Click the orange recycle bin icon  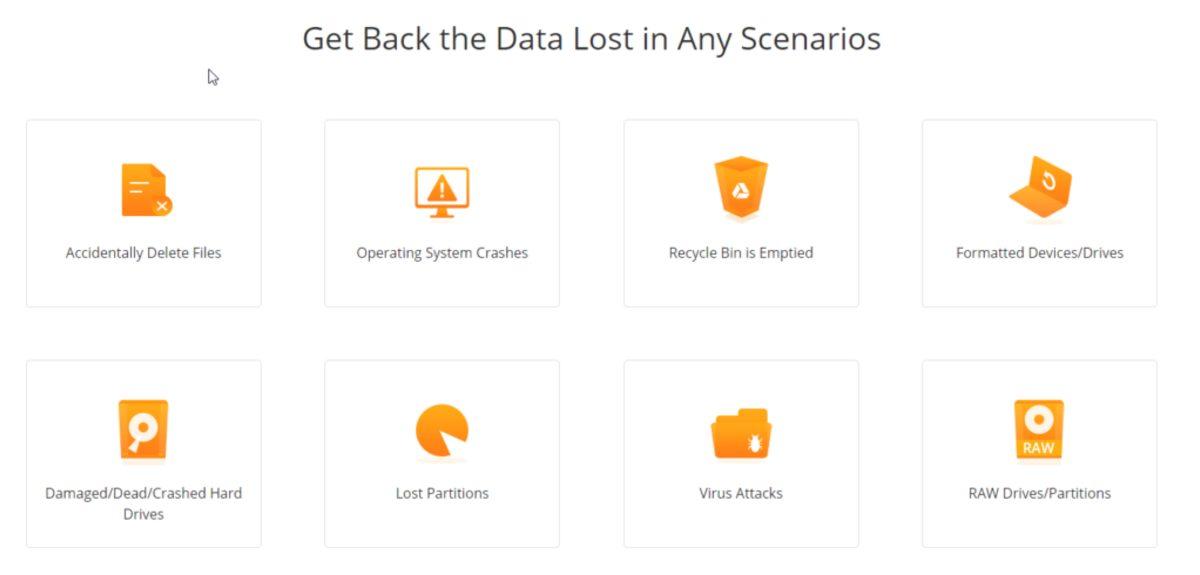(741, 189)
